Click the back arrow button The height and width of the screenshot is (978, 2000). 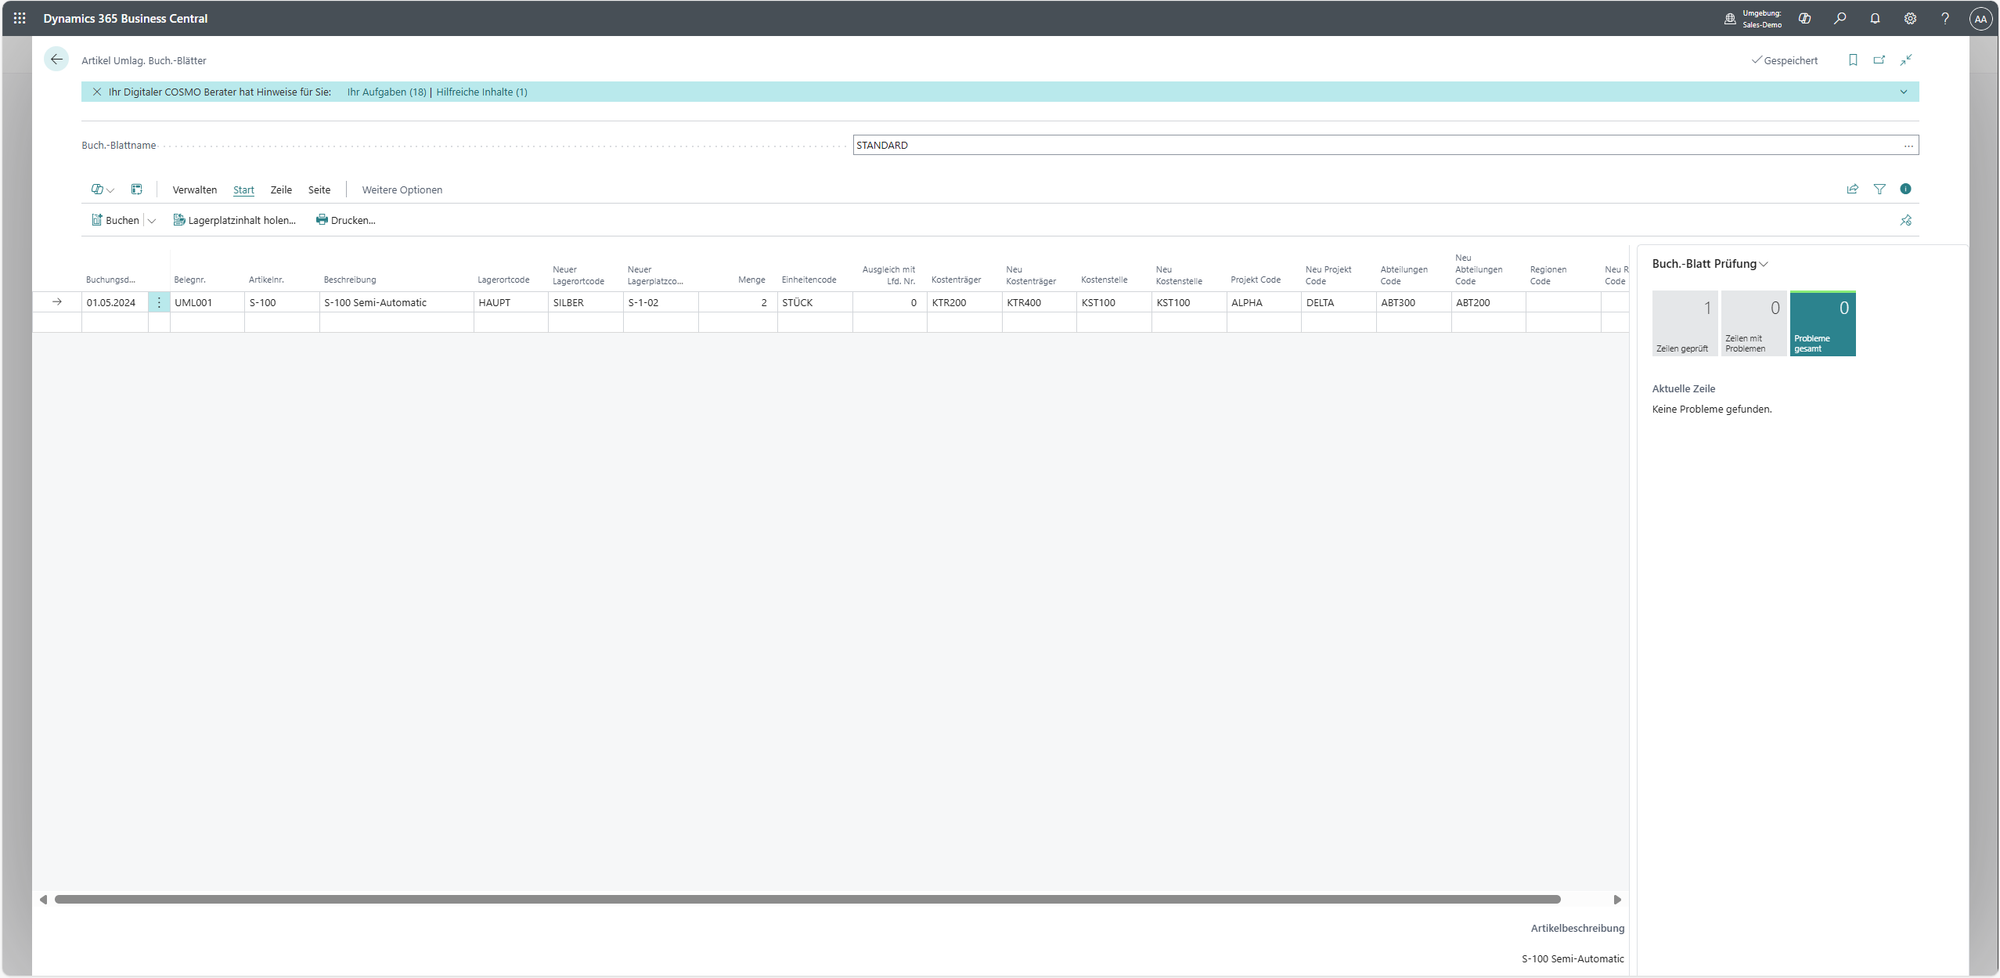[57, 60]
